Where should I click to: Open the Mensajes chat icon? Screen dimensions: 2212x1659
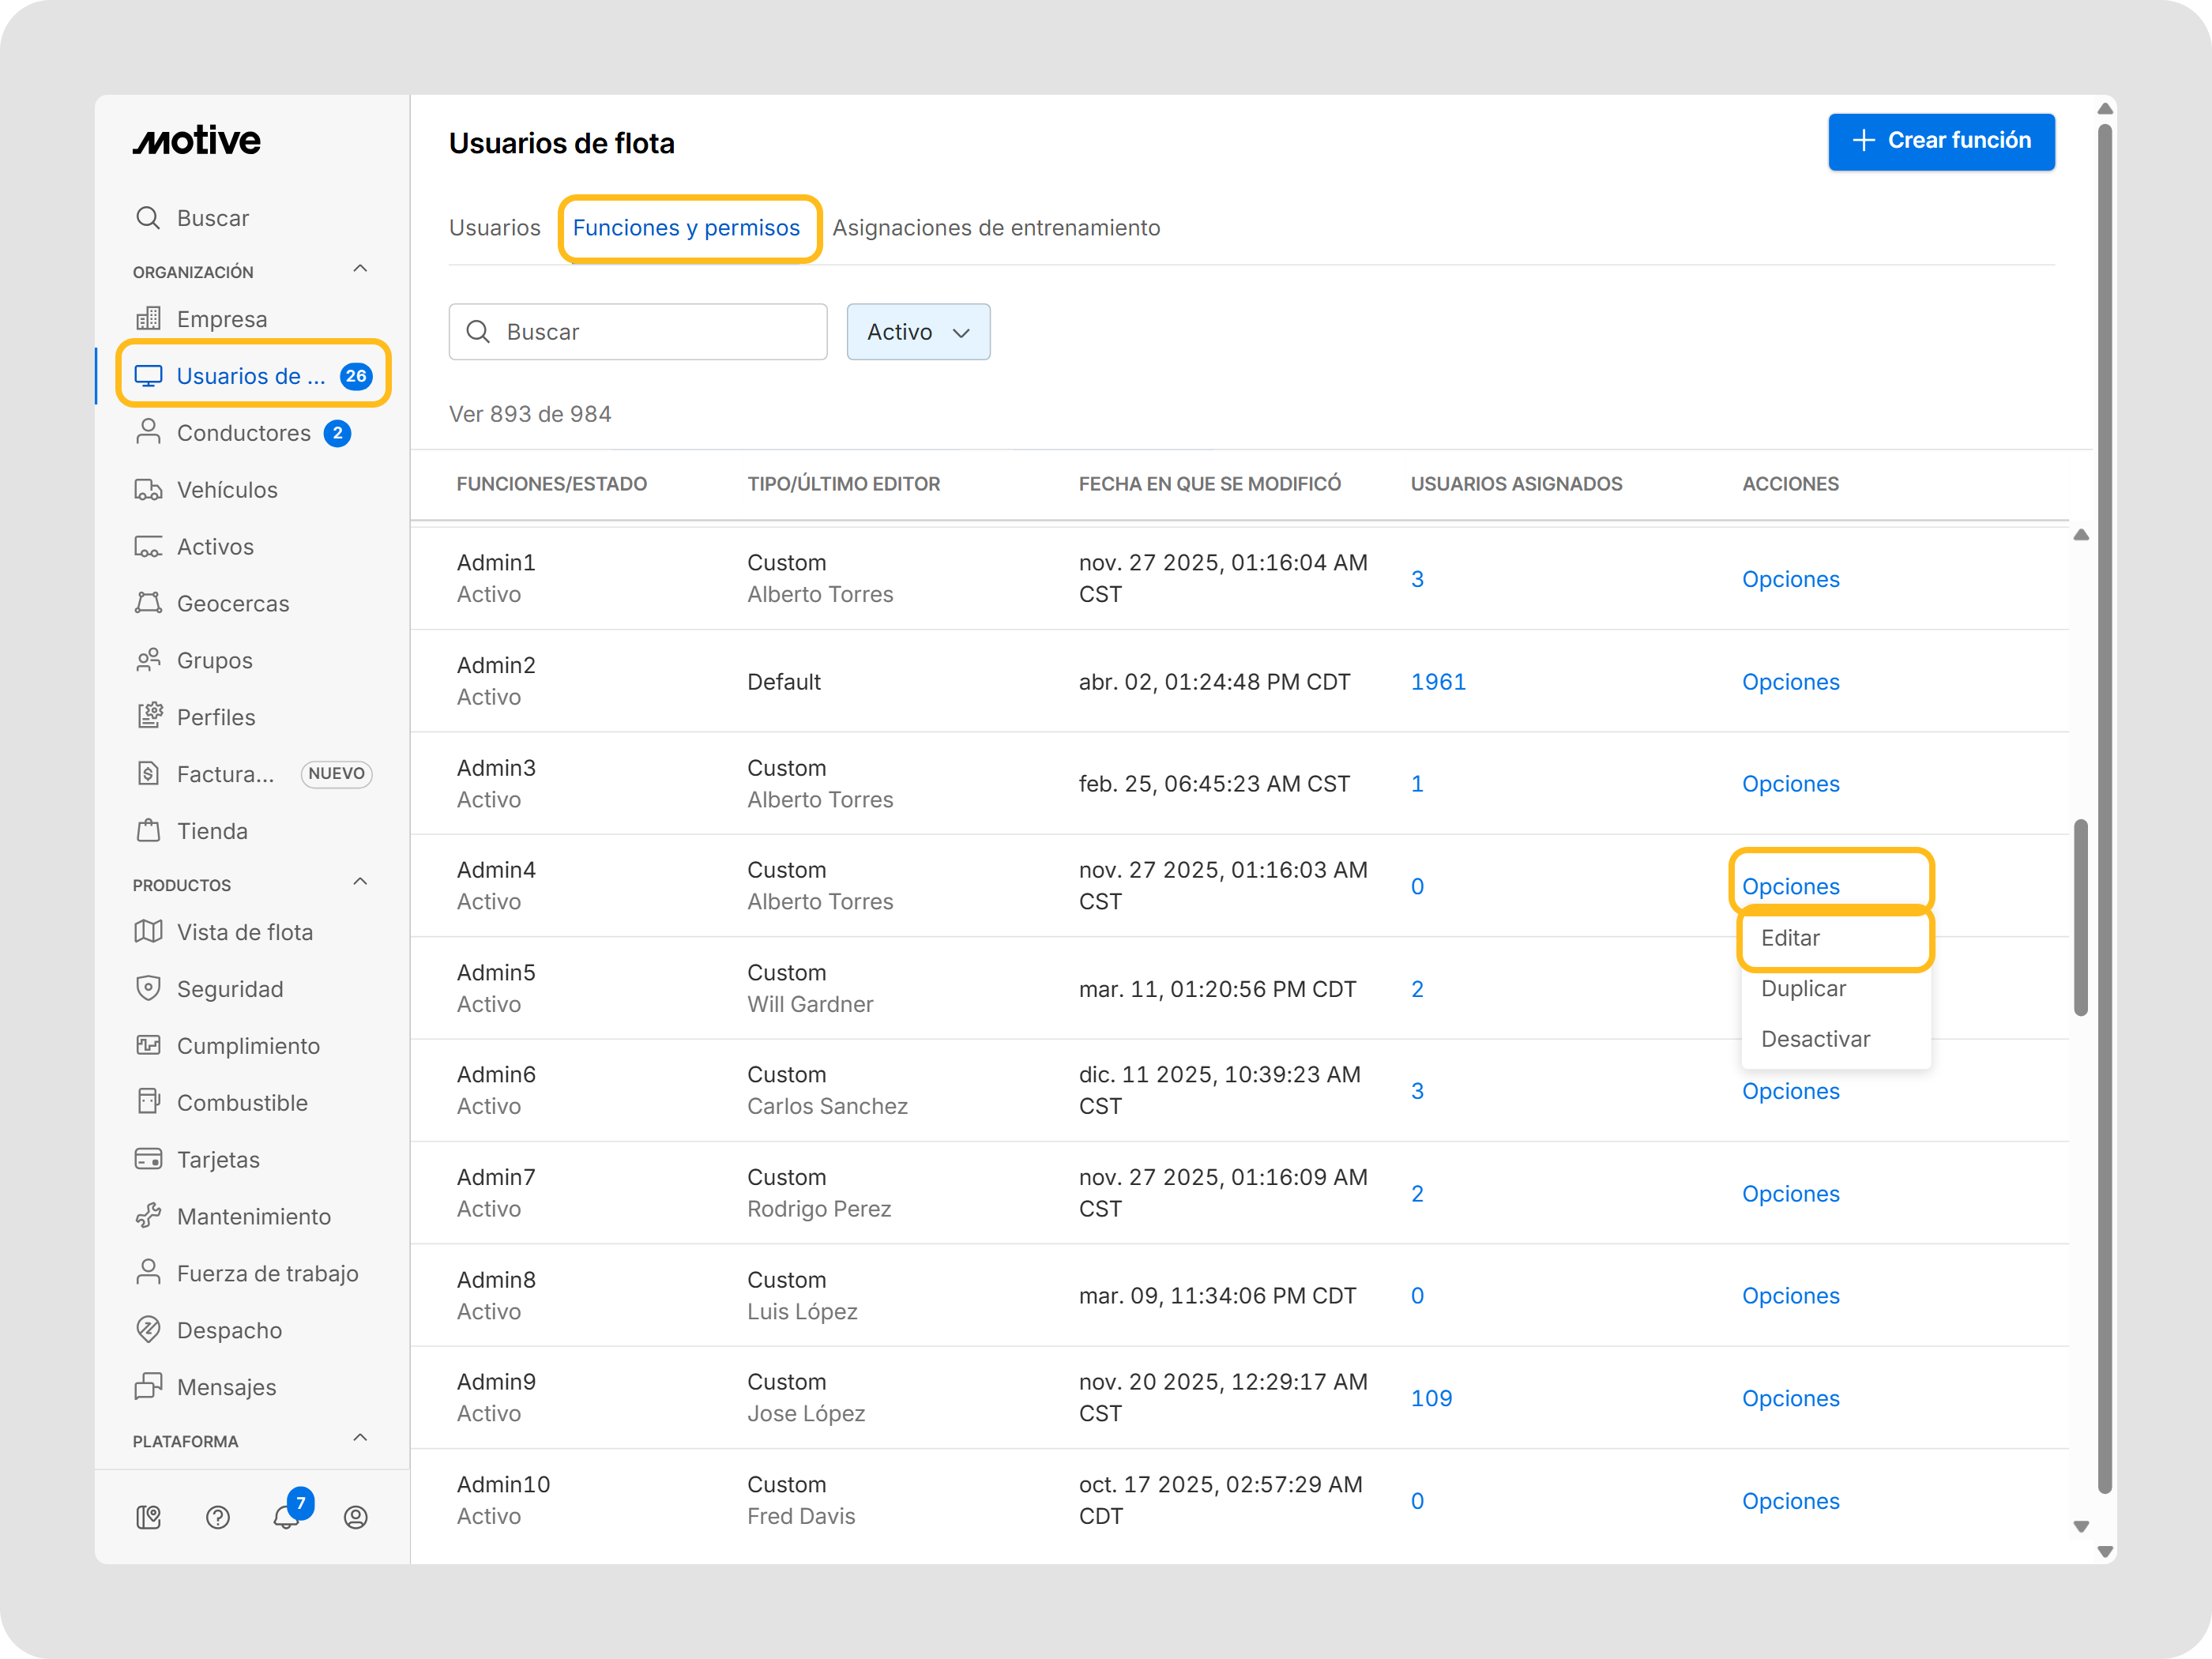point(148,1386)
